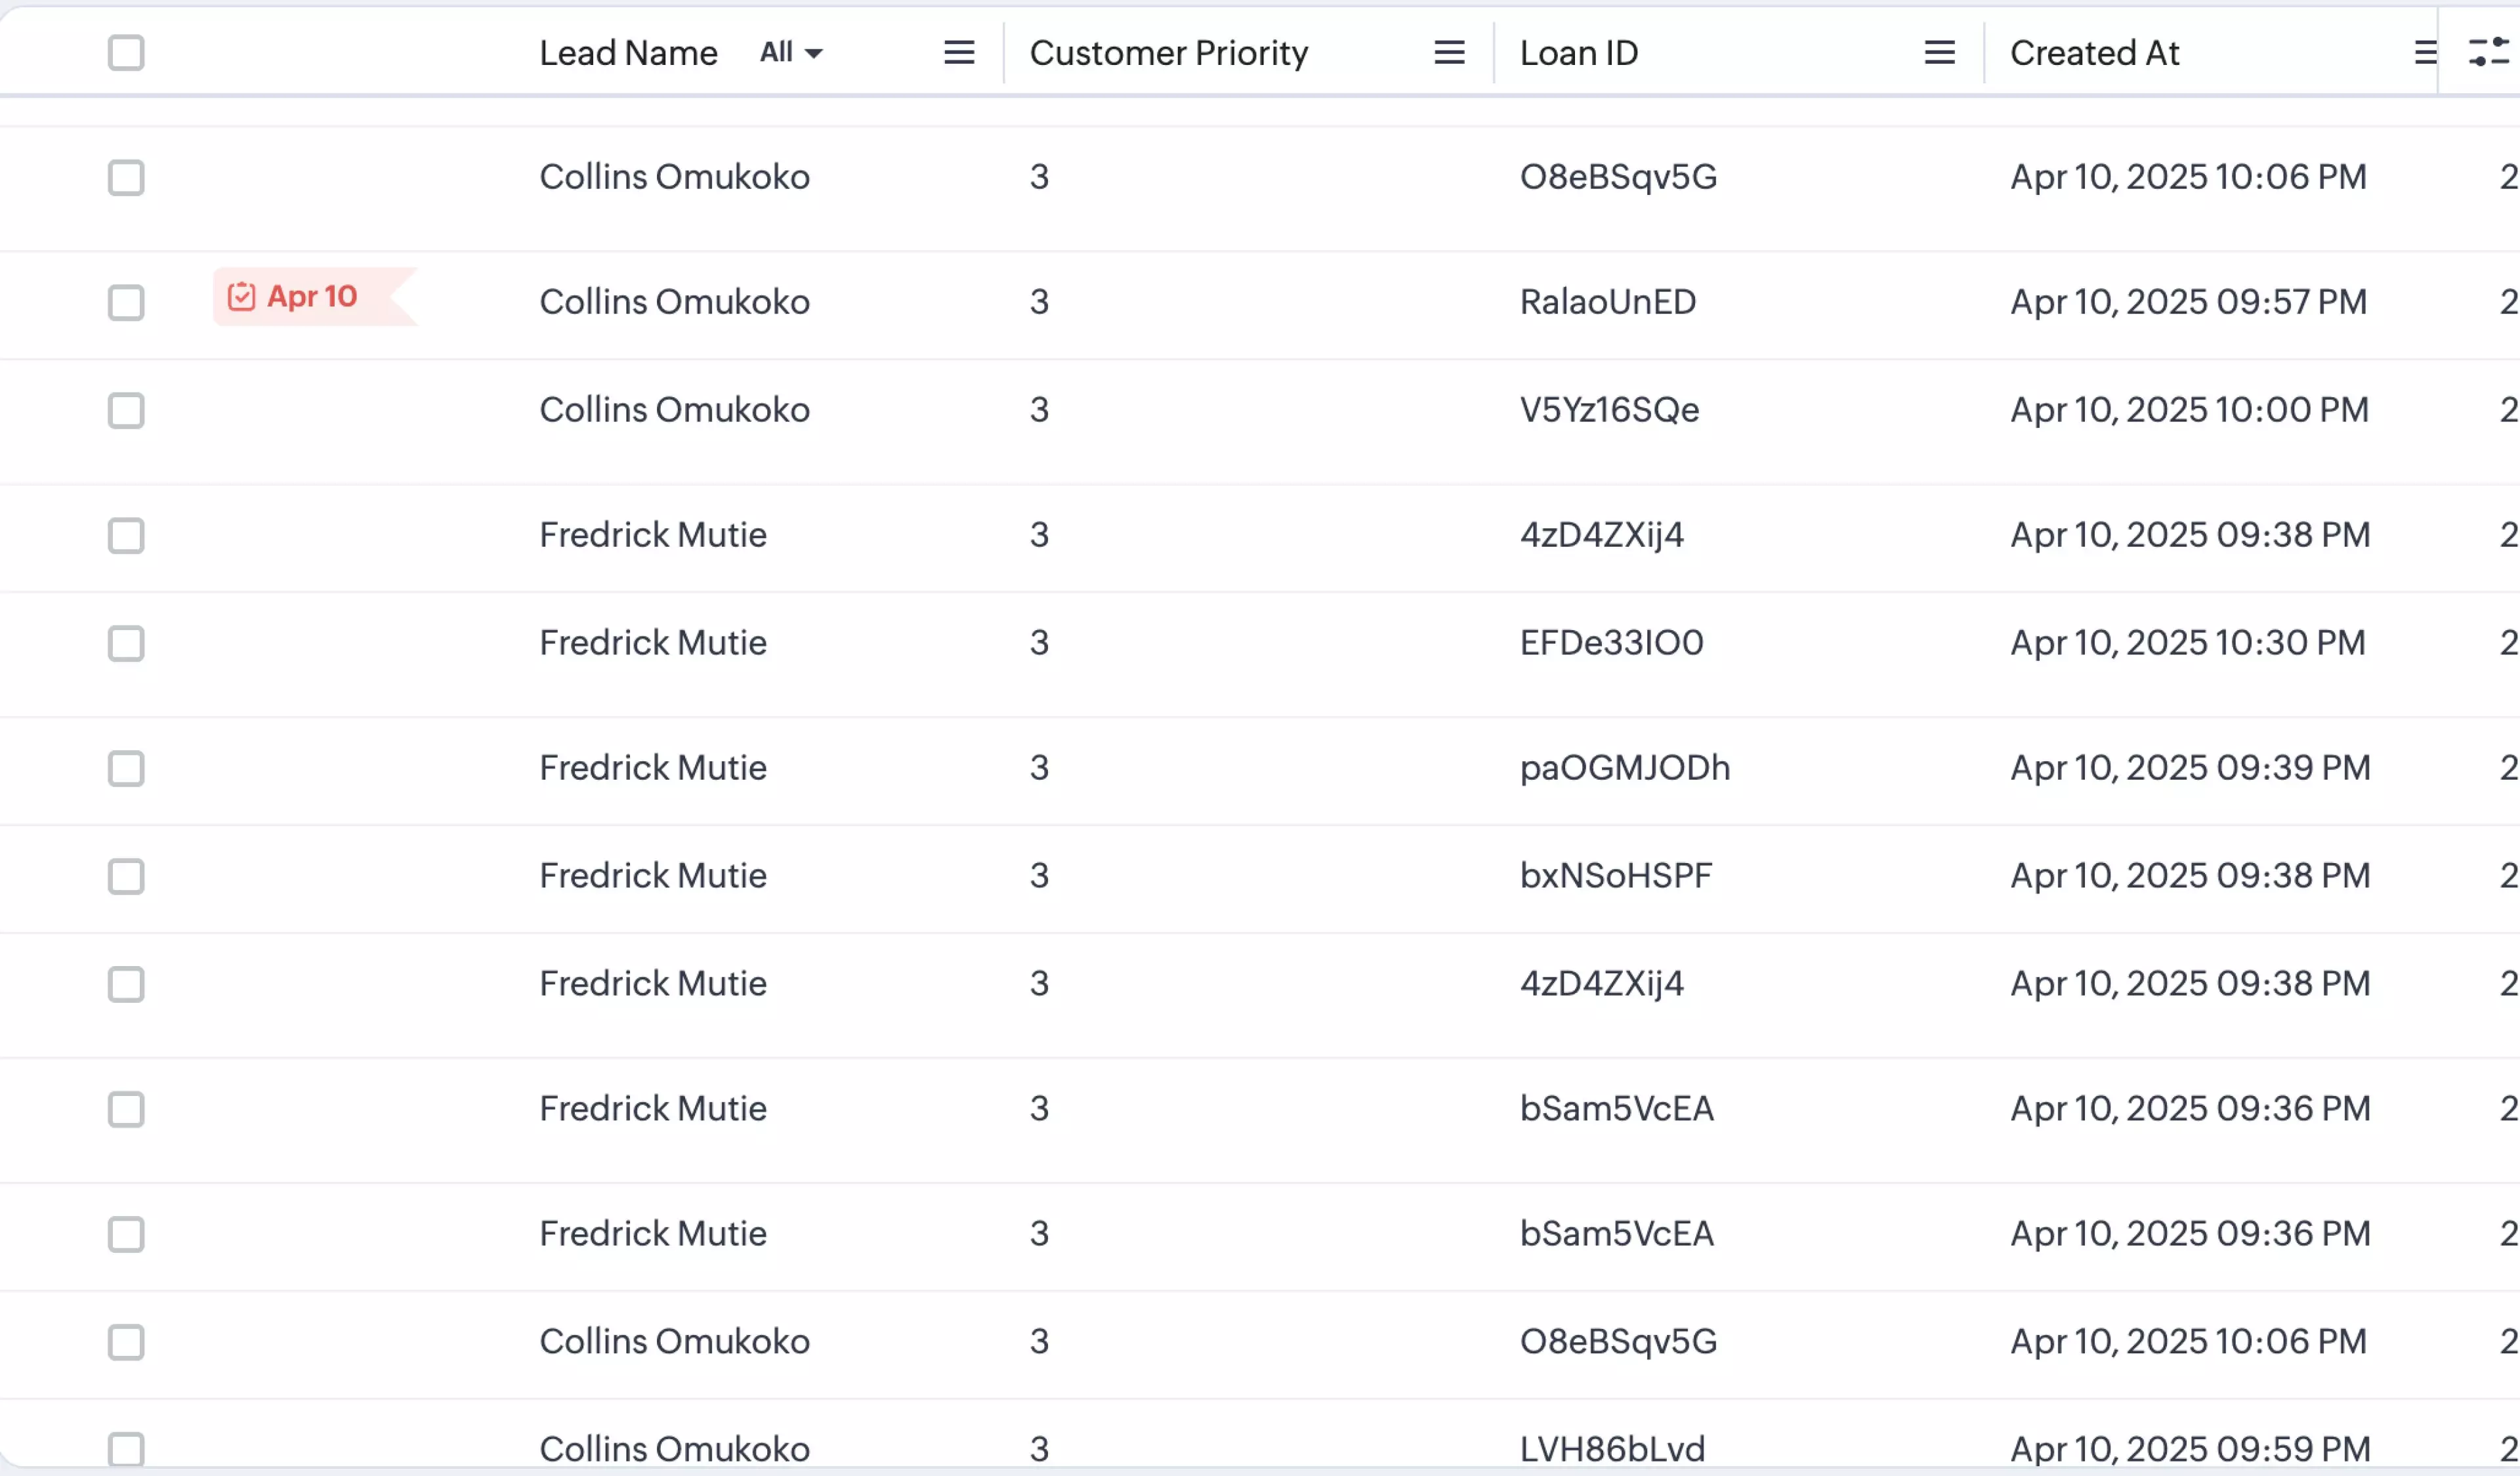
Task: Sort by the Customer Priority column header
Action: tap(1168, 53)
